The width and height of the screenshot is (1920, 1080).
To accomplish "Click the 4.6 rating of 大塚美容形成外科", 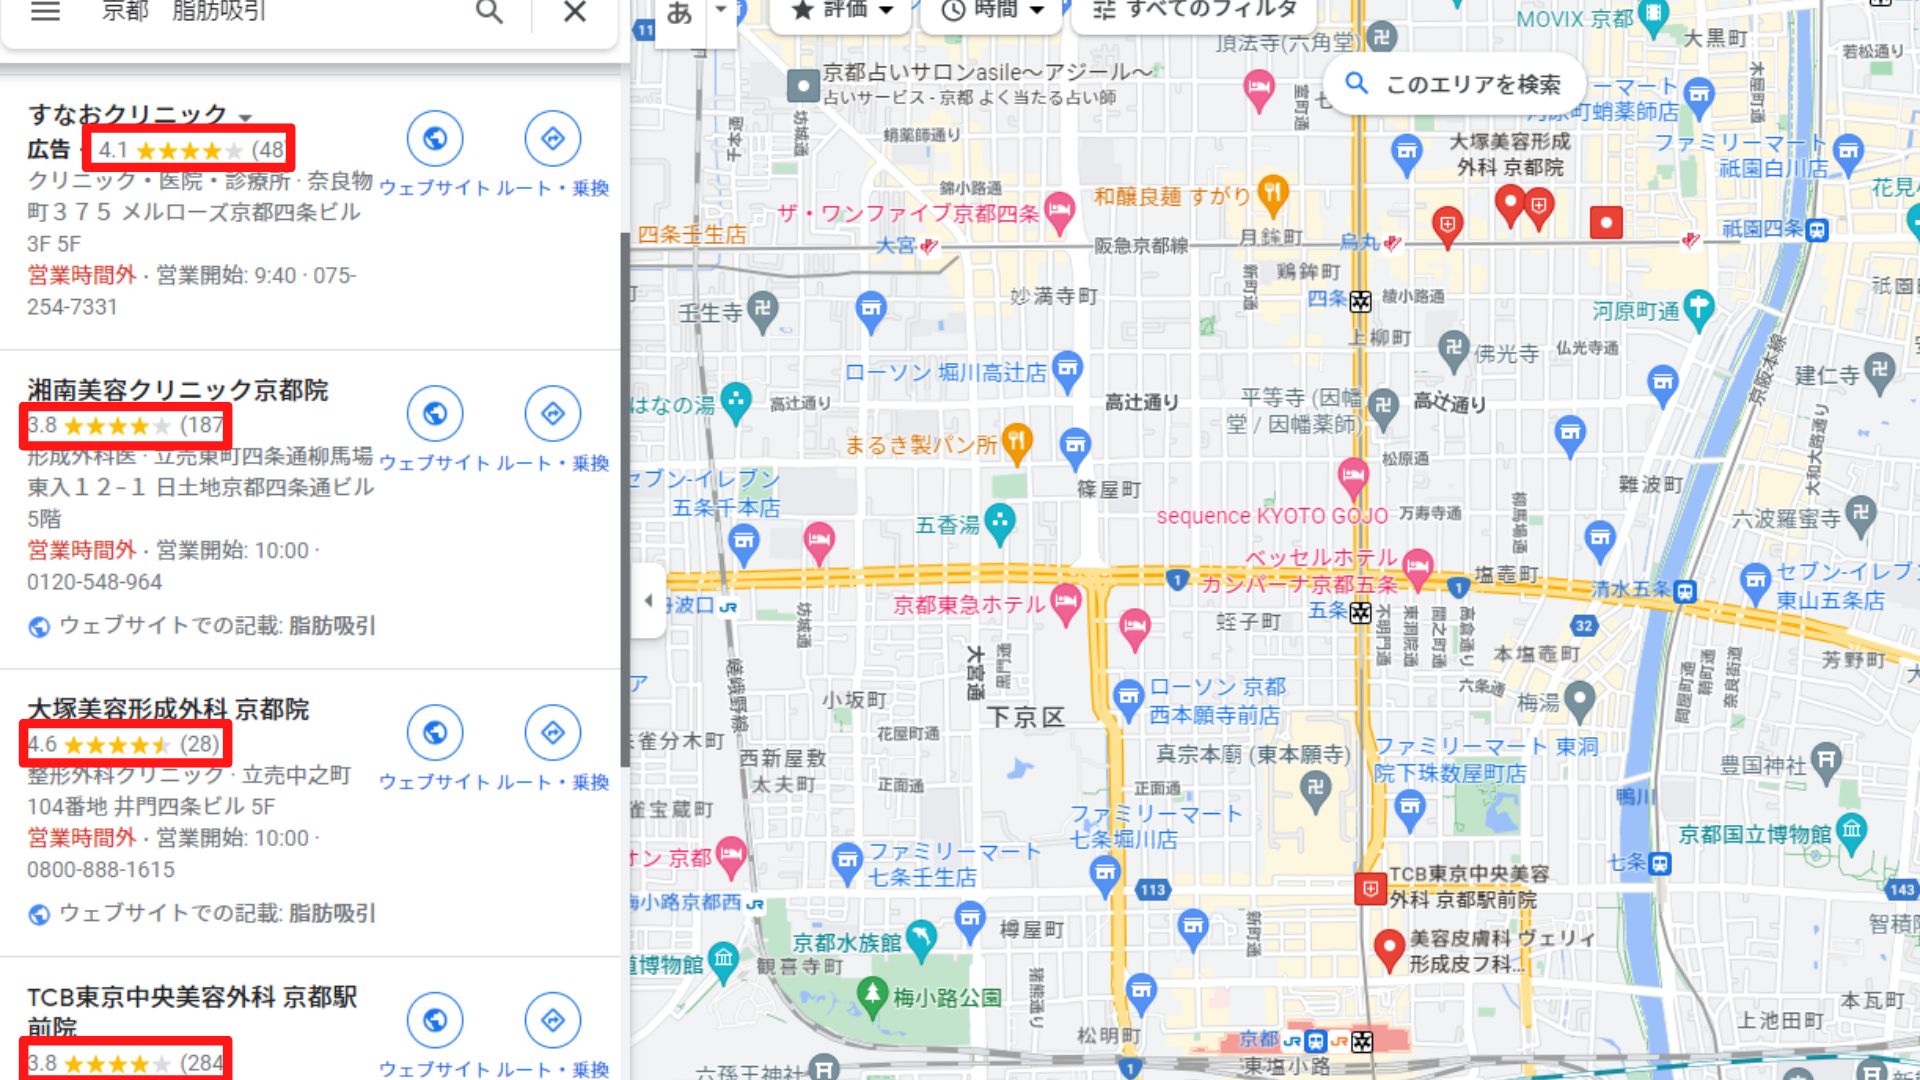I will [x=42, y=744].
